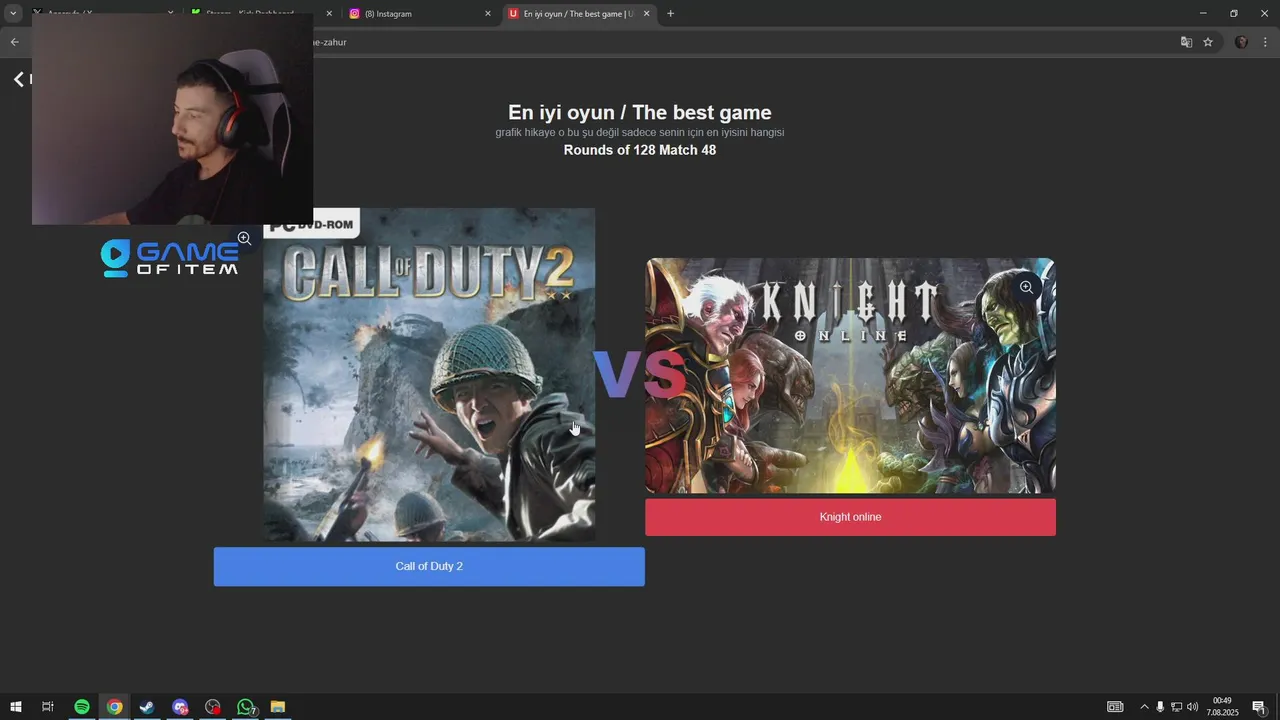This screenshot has height=720, width=1280.
Task: Click the browser address bar
Action: tap(740, 42)
